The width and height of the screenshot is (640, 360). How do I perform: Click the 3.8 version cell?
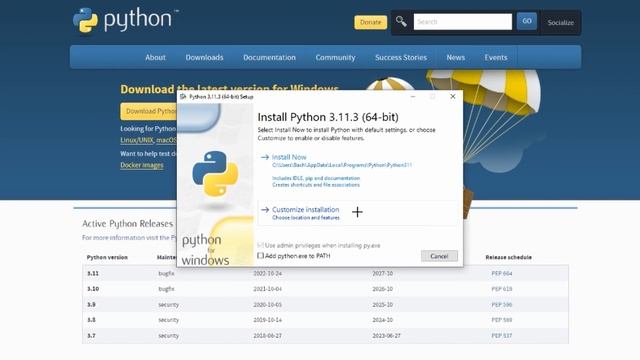pyautogui.click(x=91, y=320)
